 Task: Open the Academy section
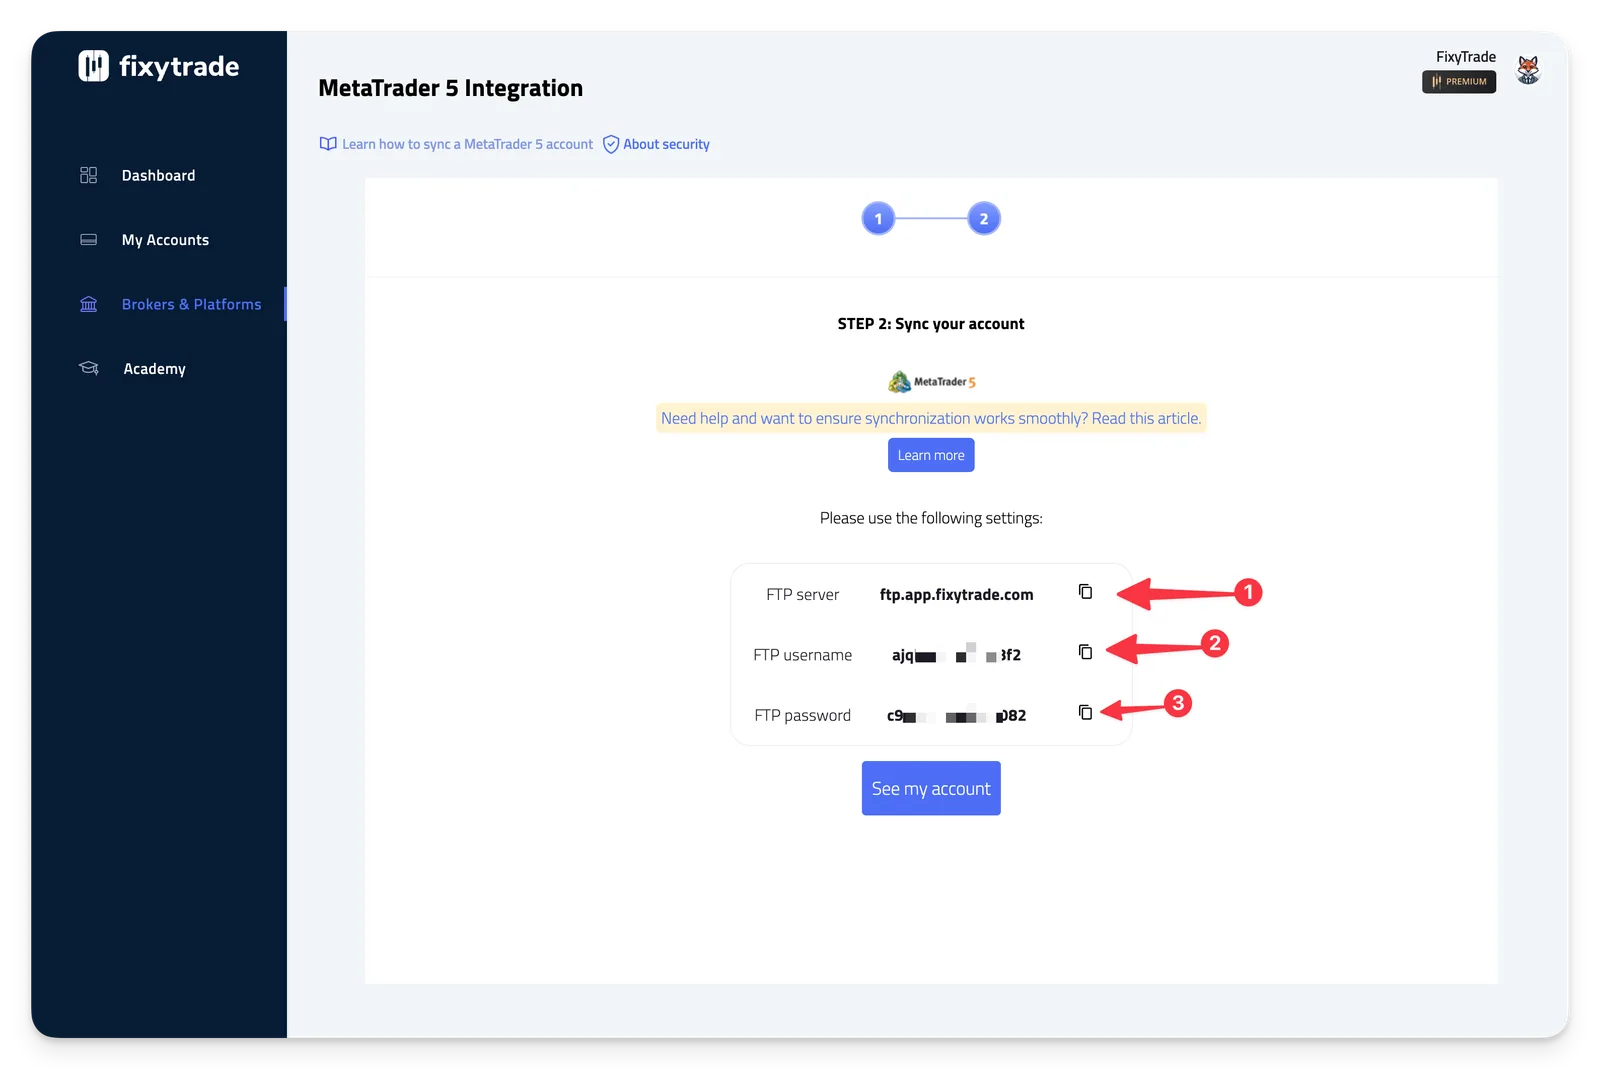[154, 369]
